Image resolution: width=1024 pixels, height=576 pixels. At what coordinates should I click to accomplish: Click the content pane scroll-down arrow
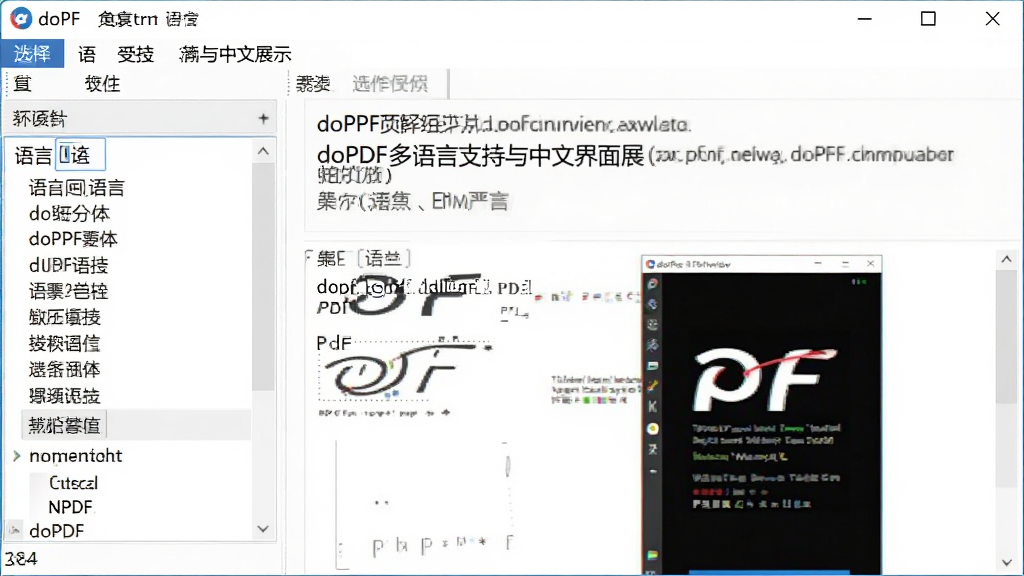tap(1006, 562)
